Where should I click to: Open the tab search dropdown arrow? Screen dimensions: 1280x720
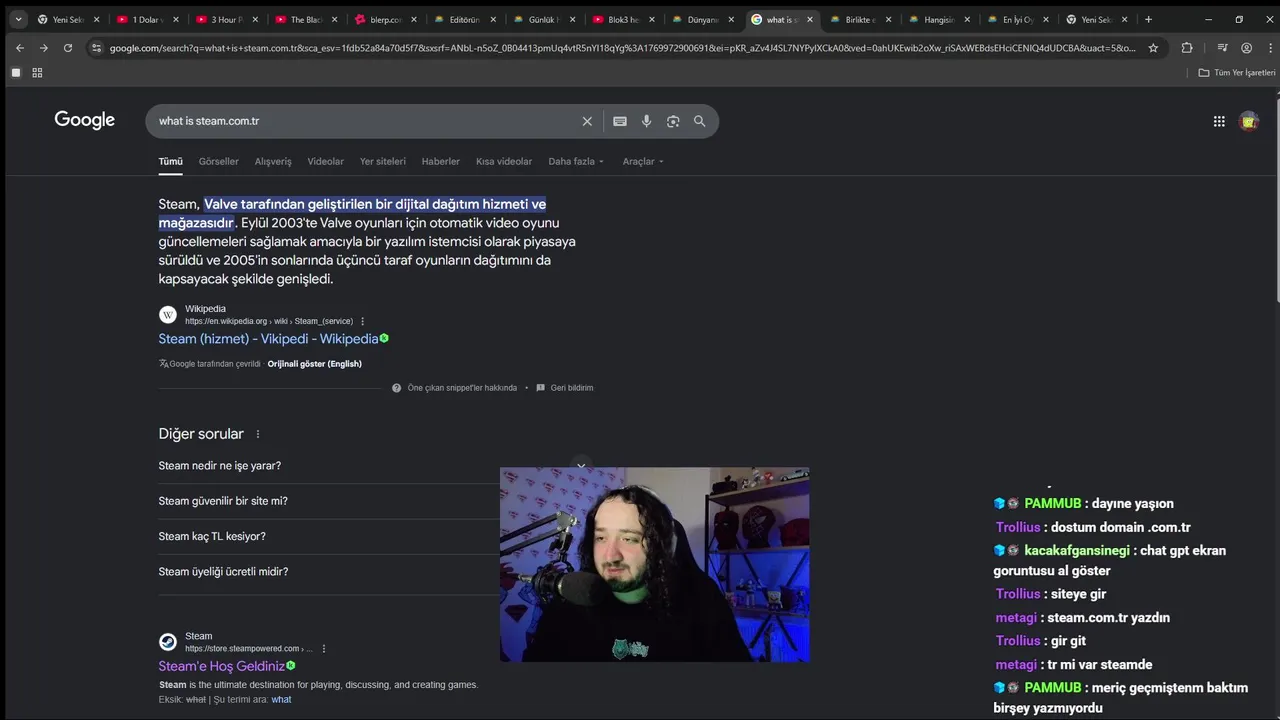point(18,19)
